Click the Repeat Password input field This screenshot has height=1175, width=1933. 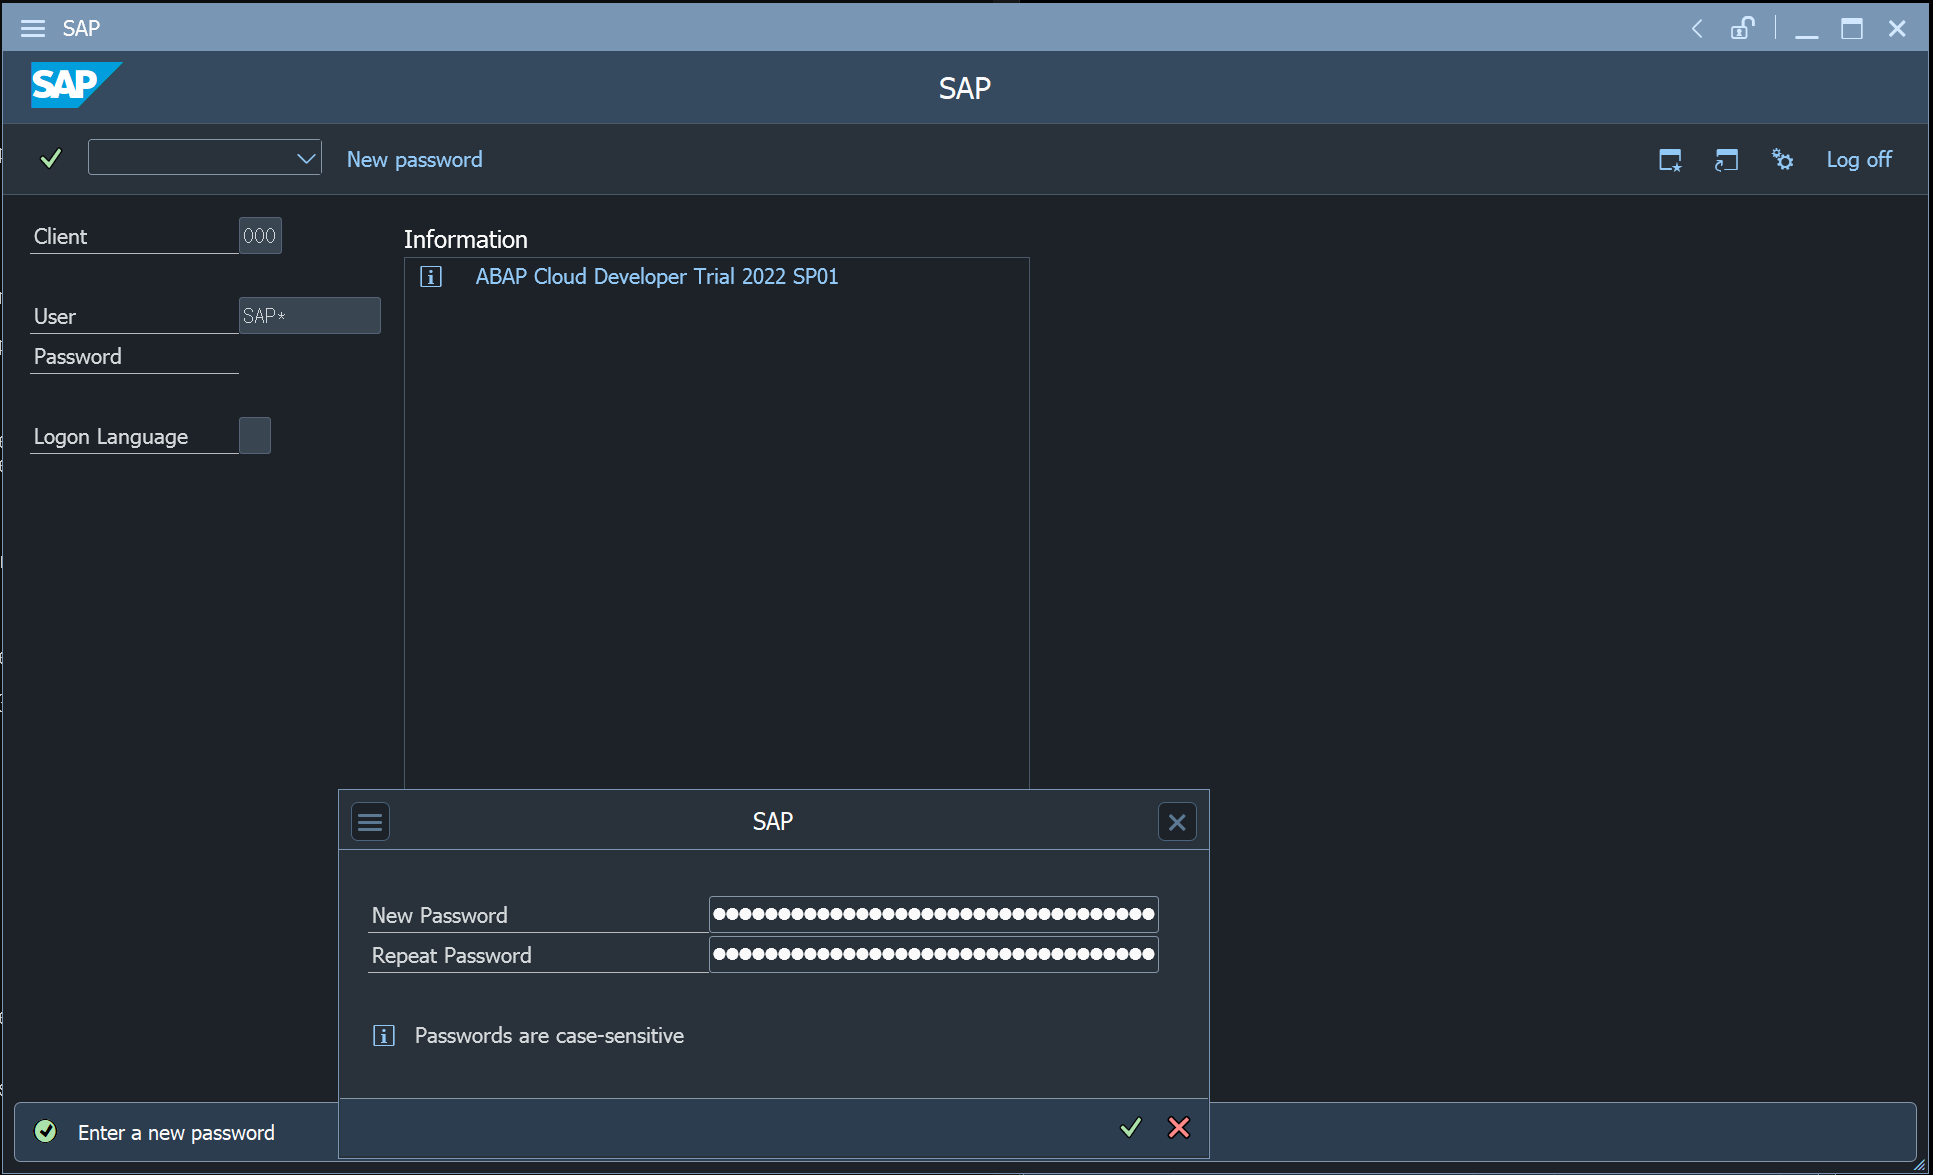[x=933, y=954]
